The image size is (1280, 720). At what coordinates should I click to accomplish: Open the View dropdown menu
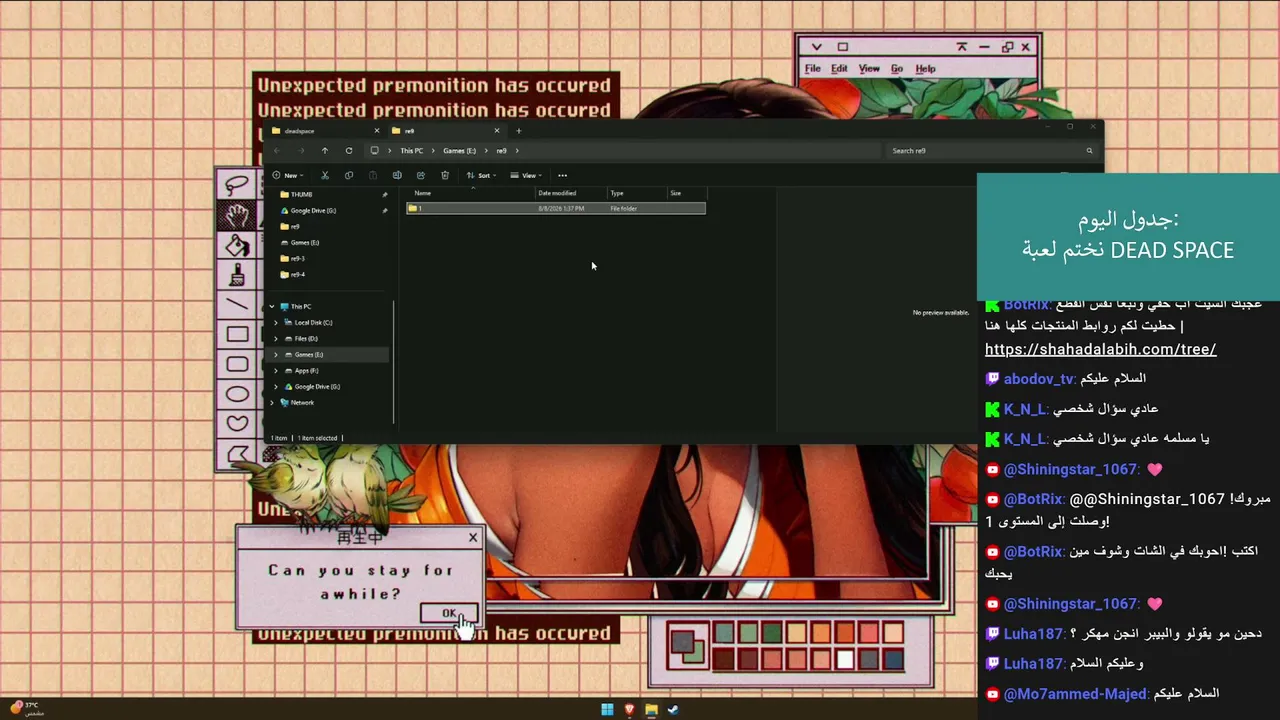526,176
